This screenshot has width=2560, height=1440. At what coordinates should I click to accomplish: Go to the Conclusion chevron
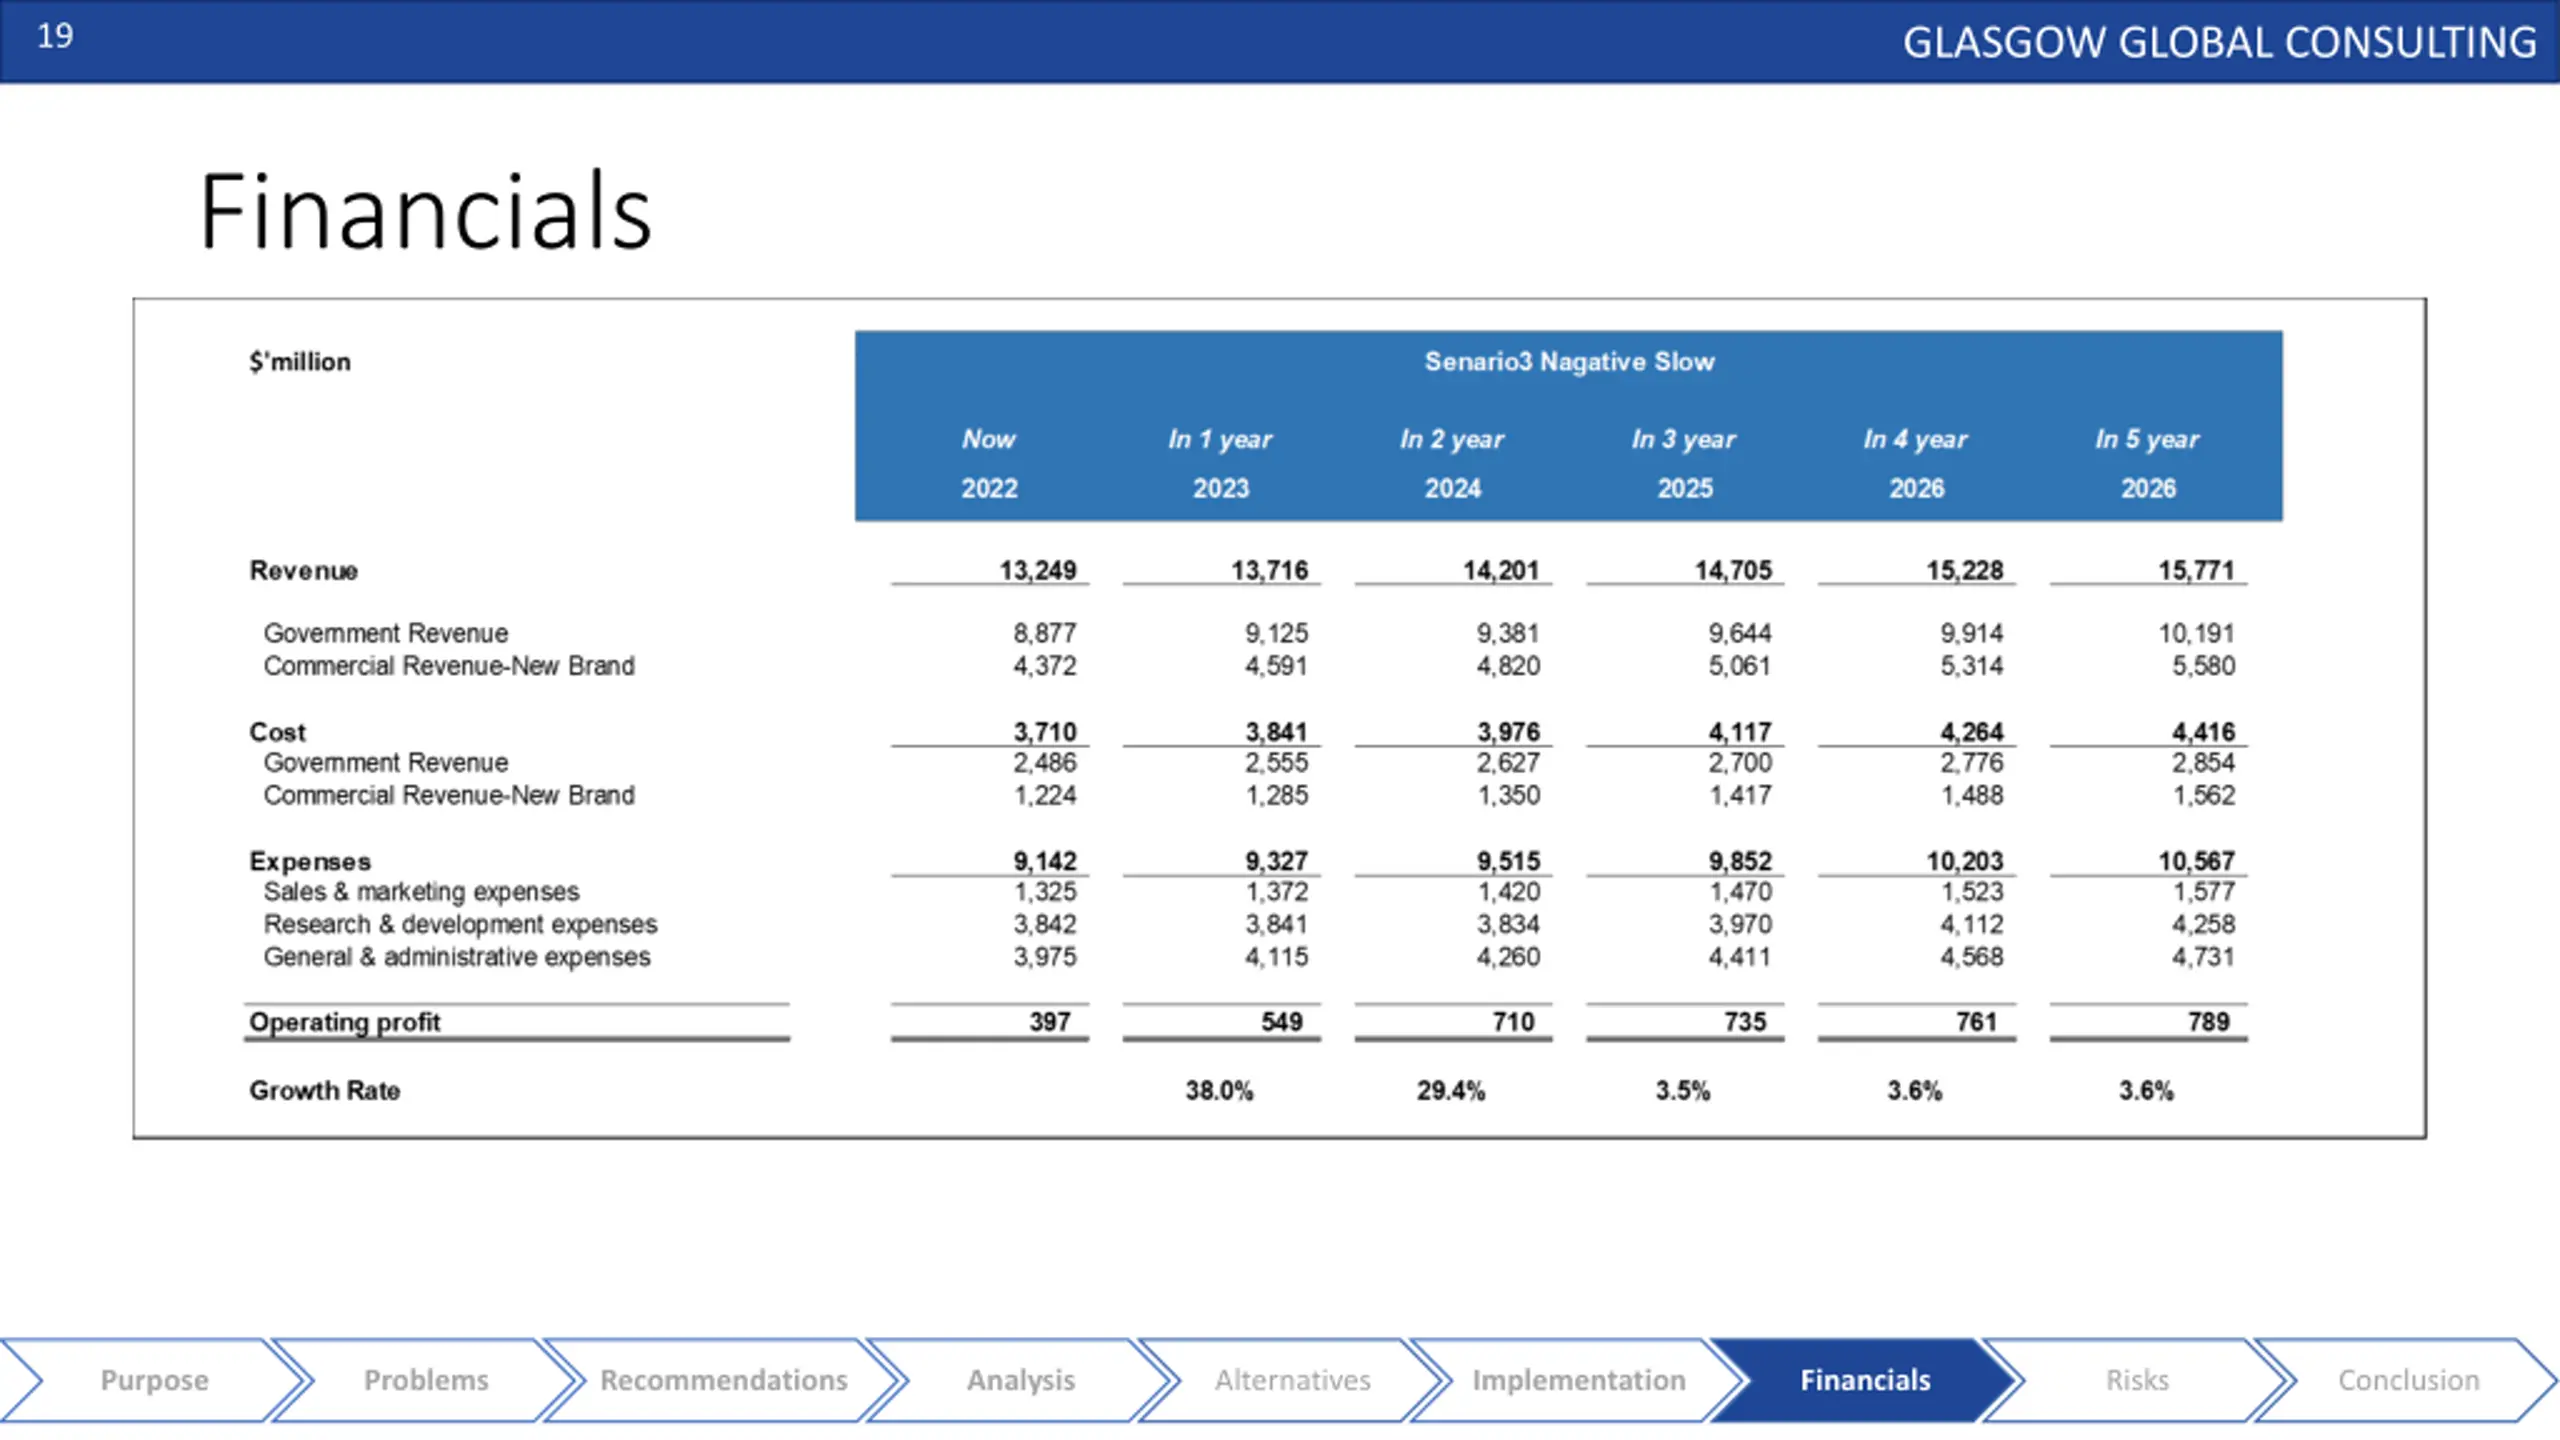pos(2408,1380)
